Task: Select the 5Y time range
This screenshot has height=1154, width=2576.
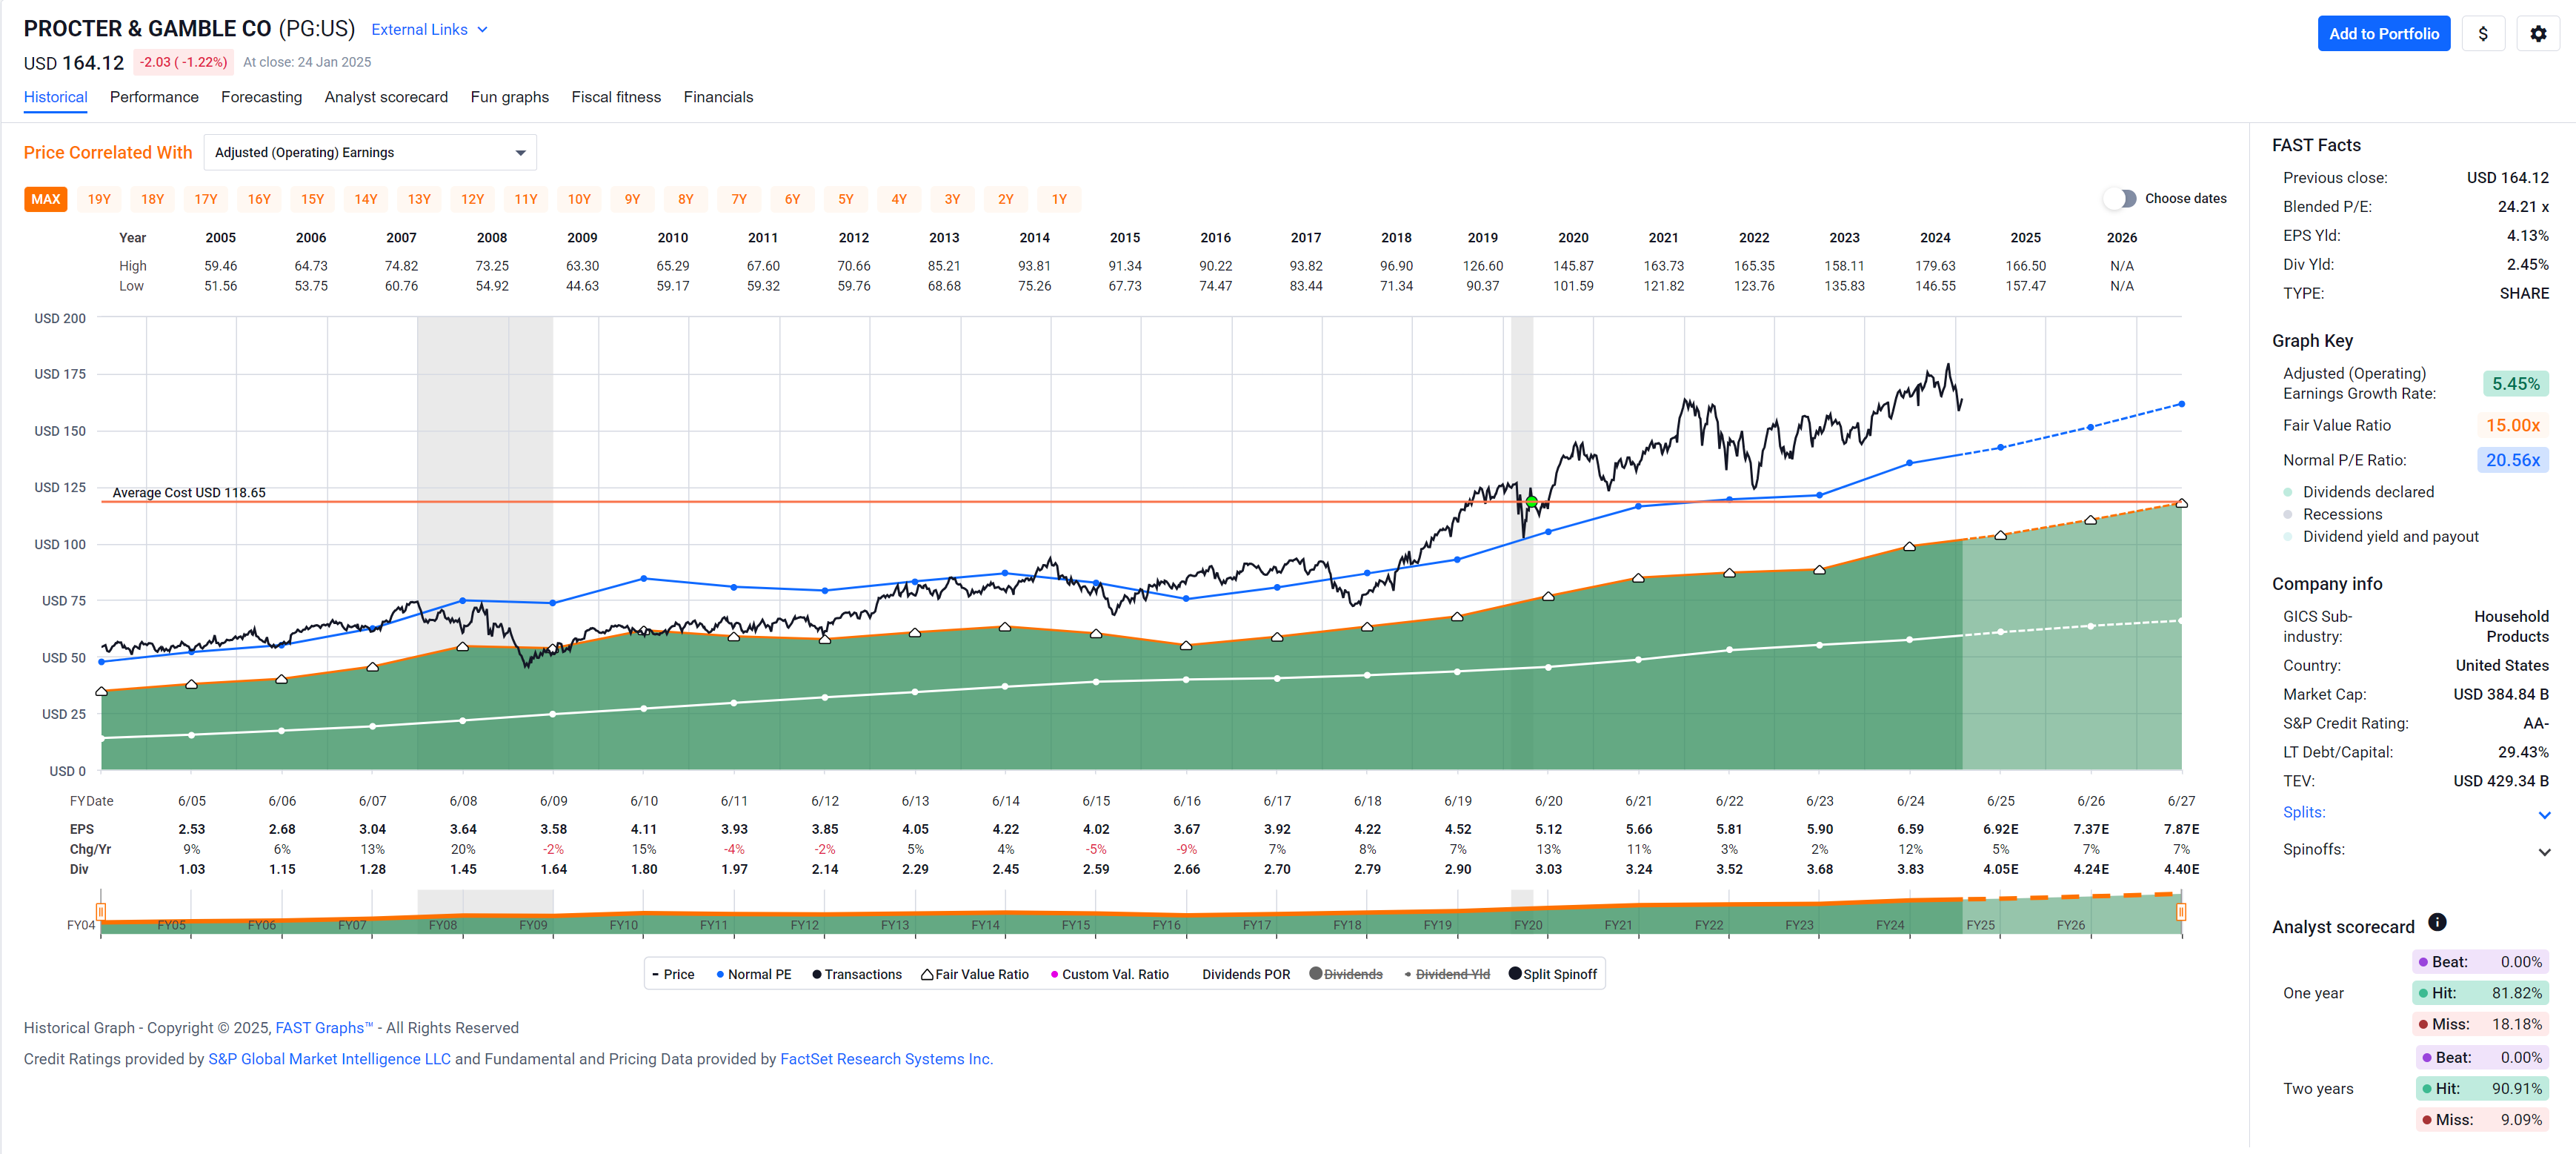Action: pyautogui.click(x=846, y=199)
